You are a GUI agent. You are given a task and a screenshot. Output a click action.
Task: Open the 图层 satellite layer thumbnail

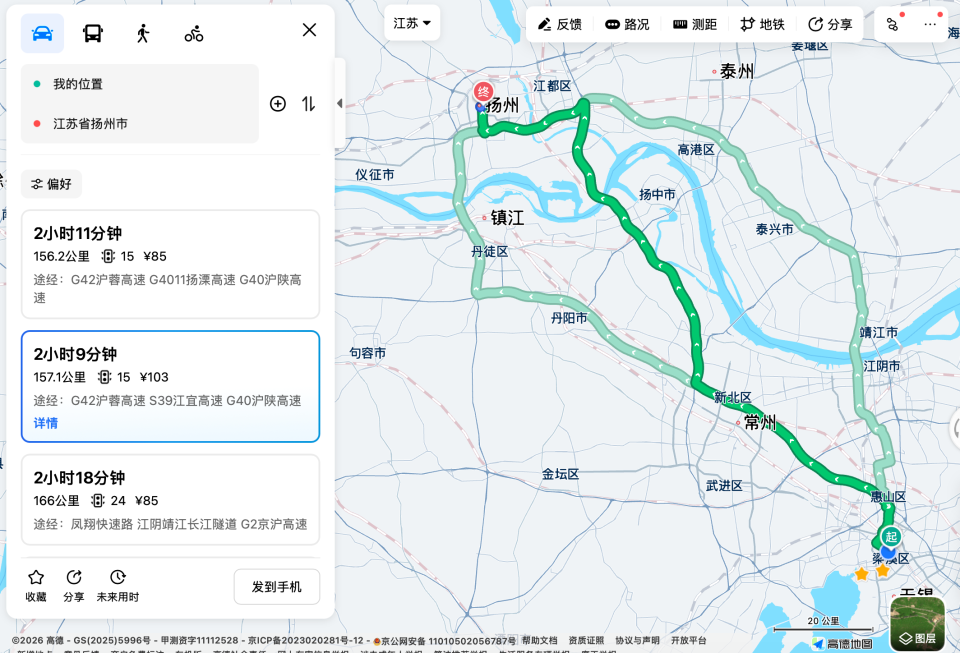tap(917, 624)
